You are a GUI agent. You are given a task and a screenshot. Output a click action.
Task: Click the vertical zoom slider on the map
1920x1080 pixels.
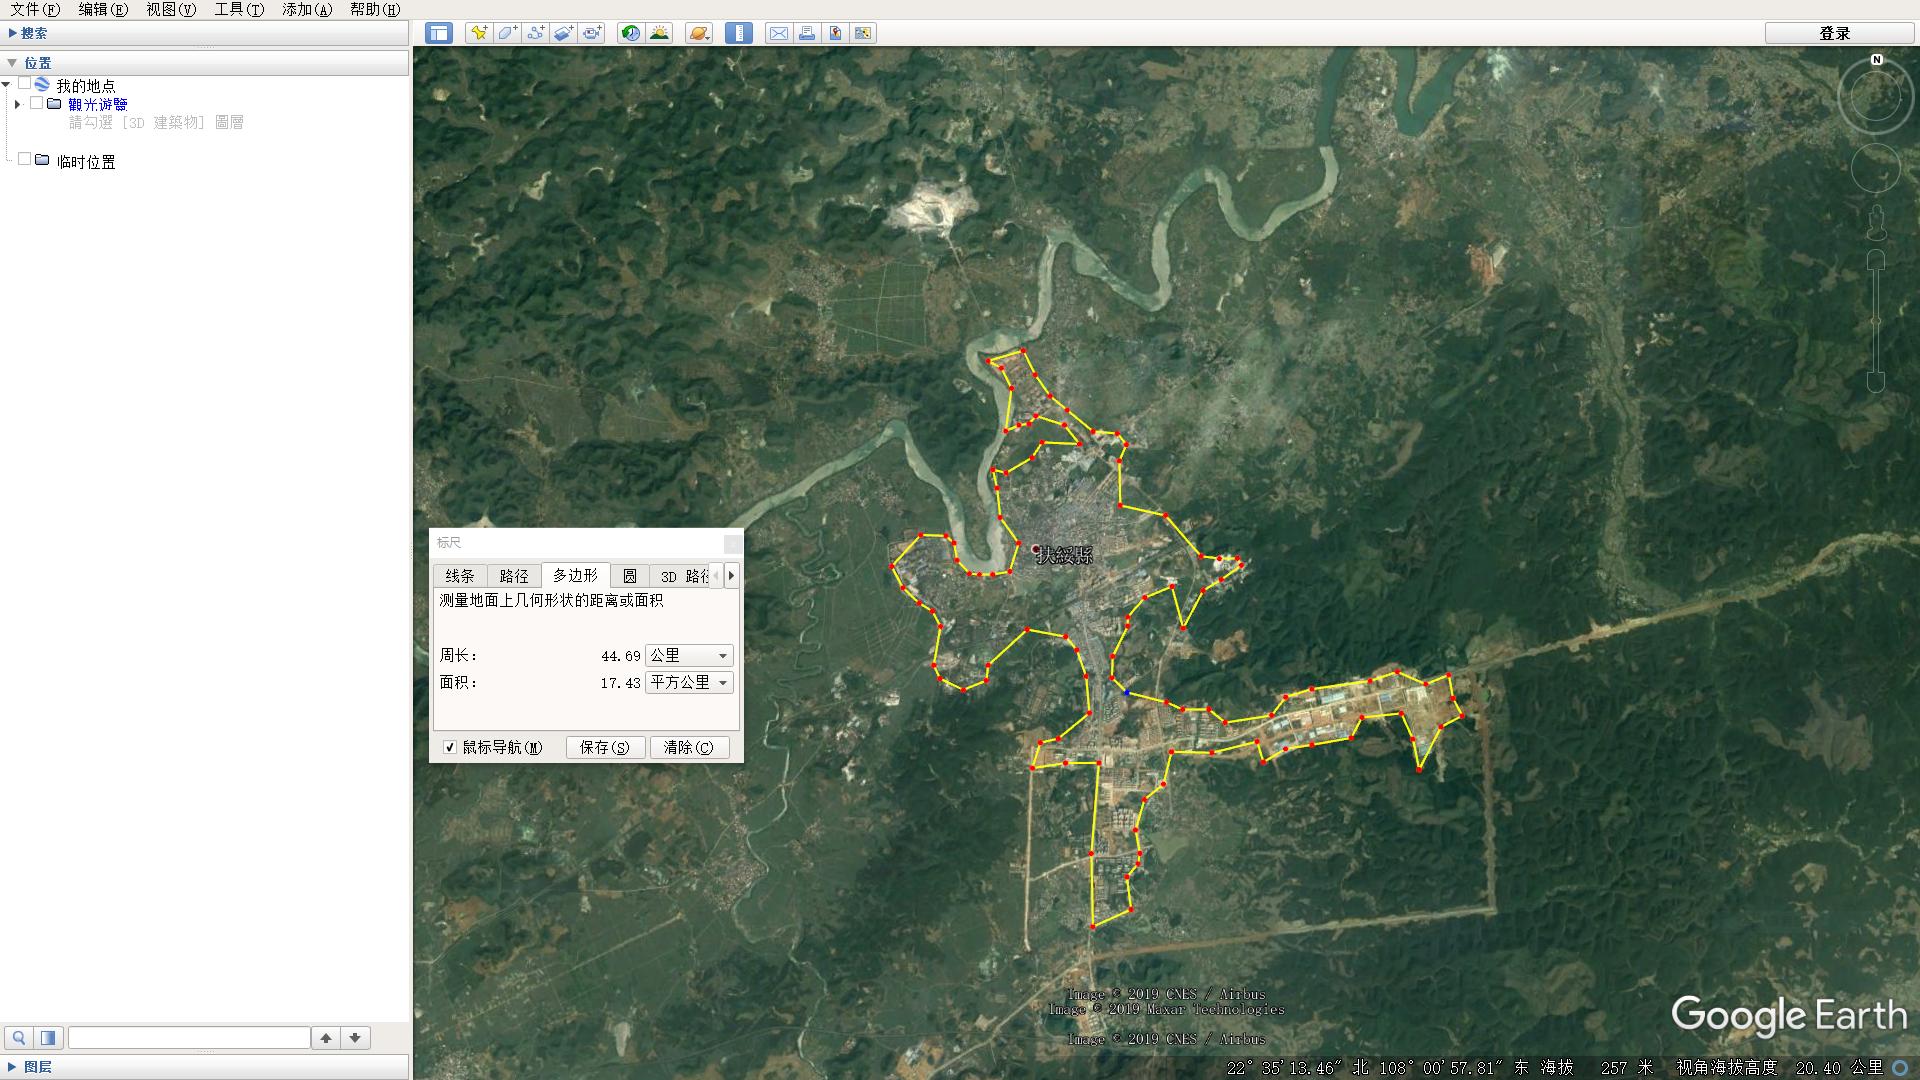pyautogui.click(x=1876, y=320)
